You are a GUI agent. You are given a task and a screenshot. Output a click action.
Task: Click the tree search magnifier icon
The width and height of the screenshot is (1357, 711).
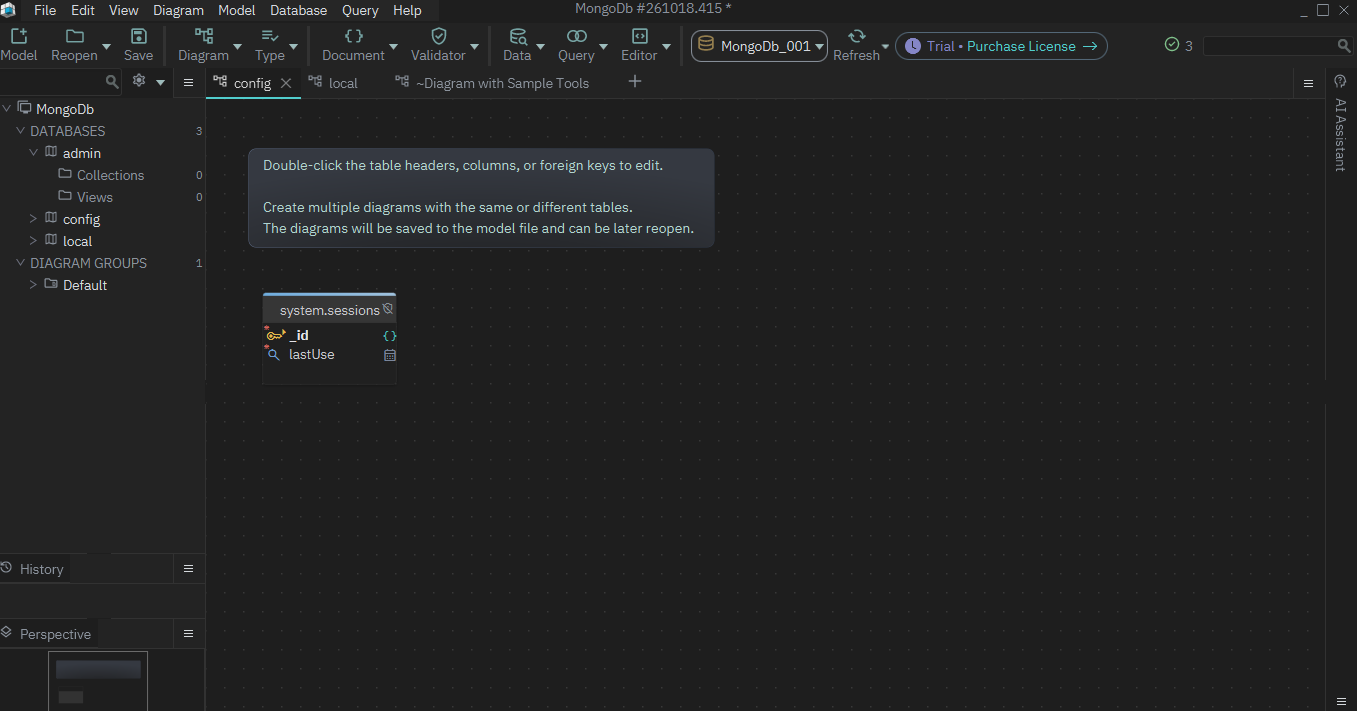(112, 82)
